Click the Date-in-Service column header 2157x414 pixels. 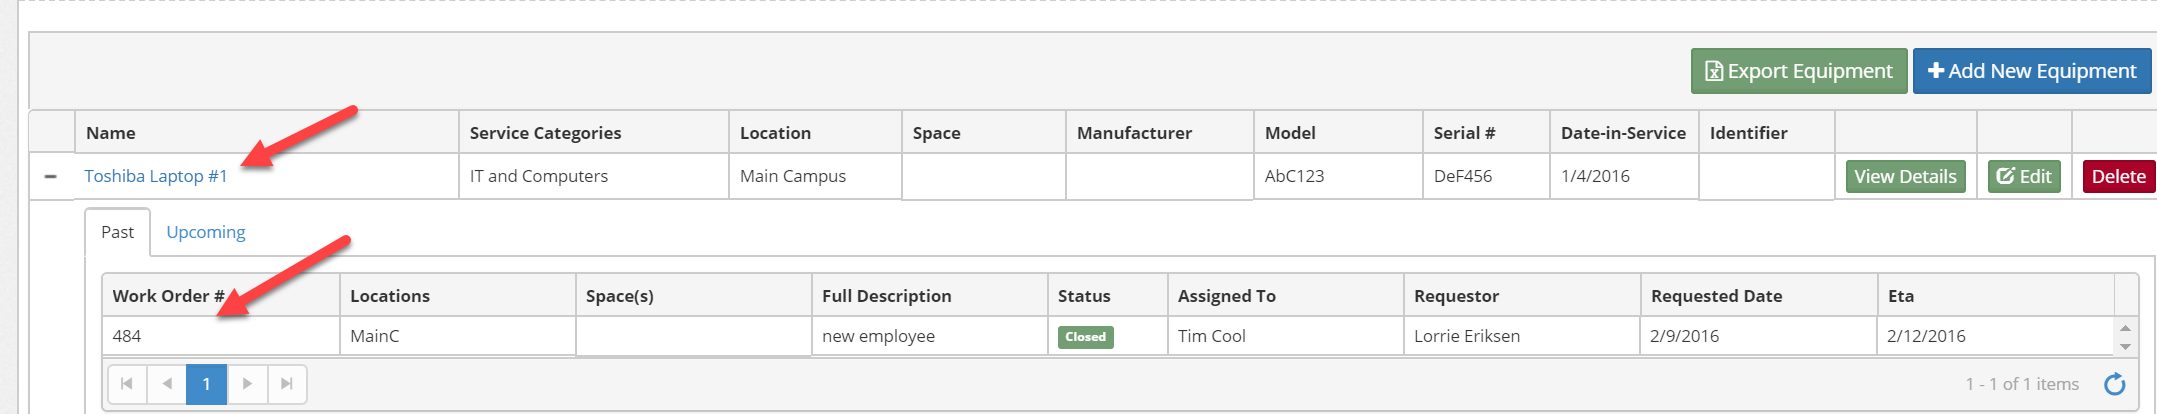pyautogui.click(x=1624, y=133)
